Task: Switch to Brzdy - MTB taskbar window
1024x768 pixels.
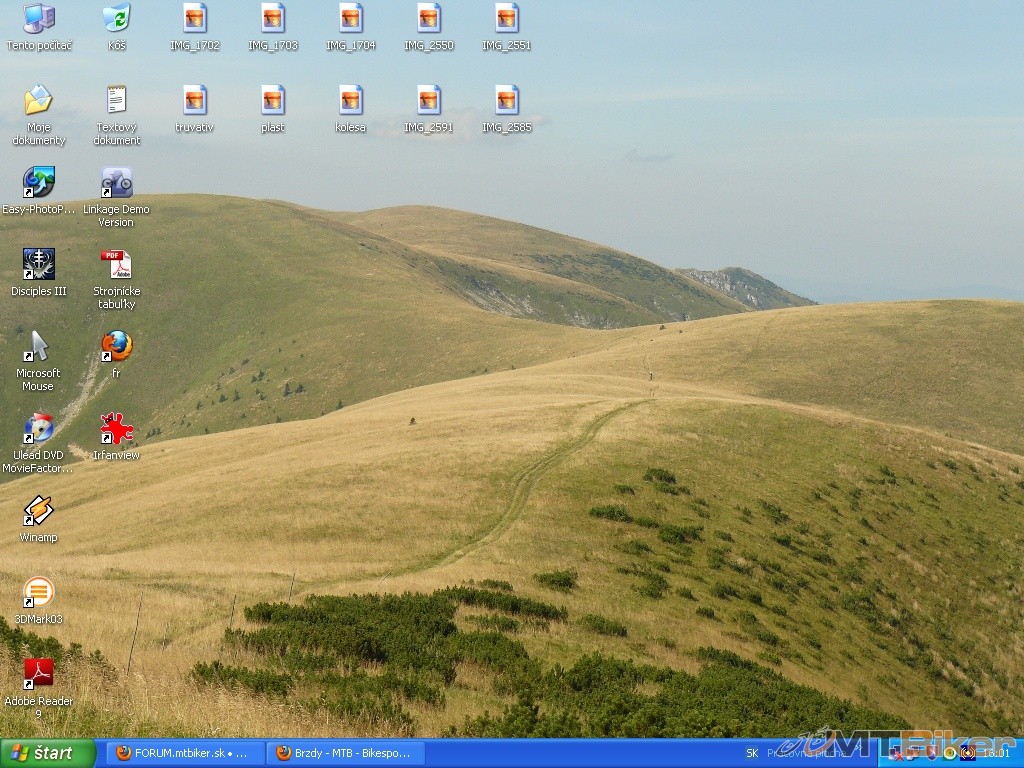Action: 345,753
